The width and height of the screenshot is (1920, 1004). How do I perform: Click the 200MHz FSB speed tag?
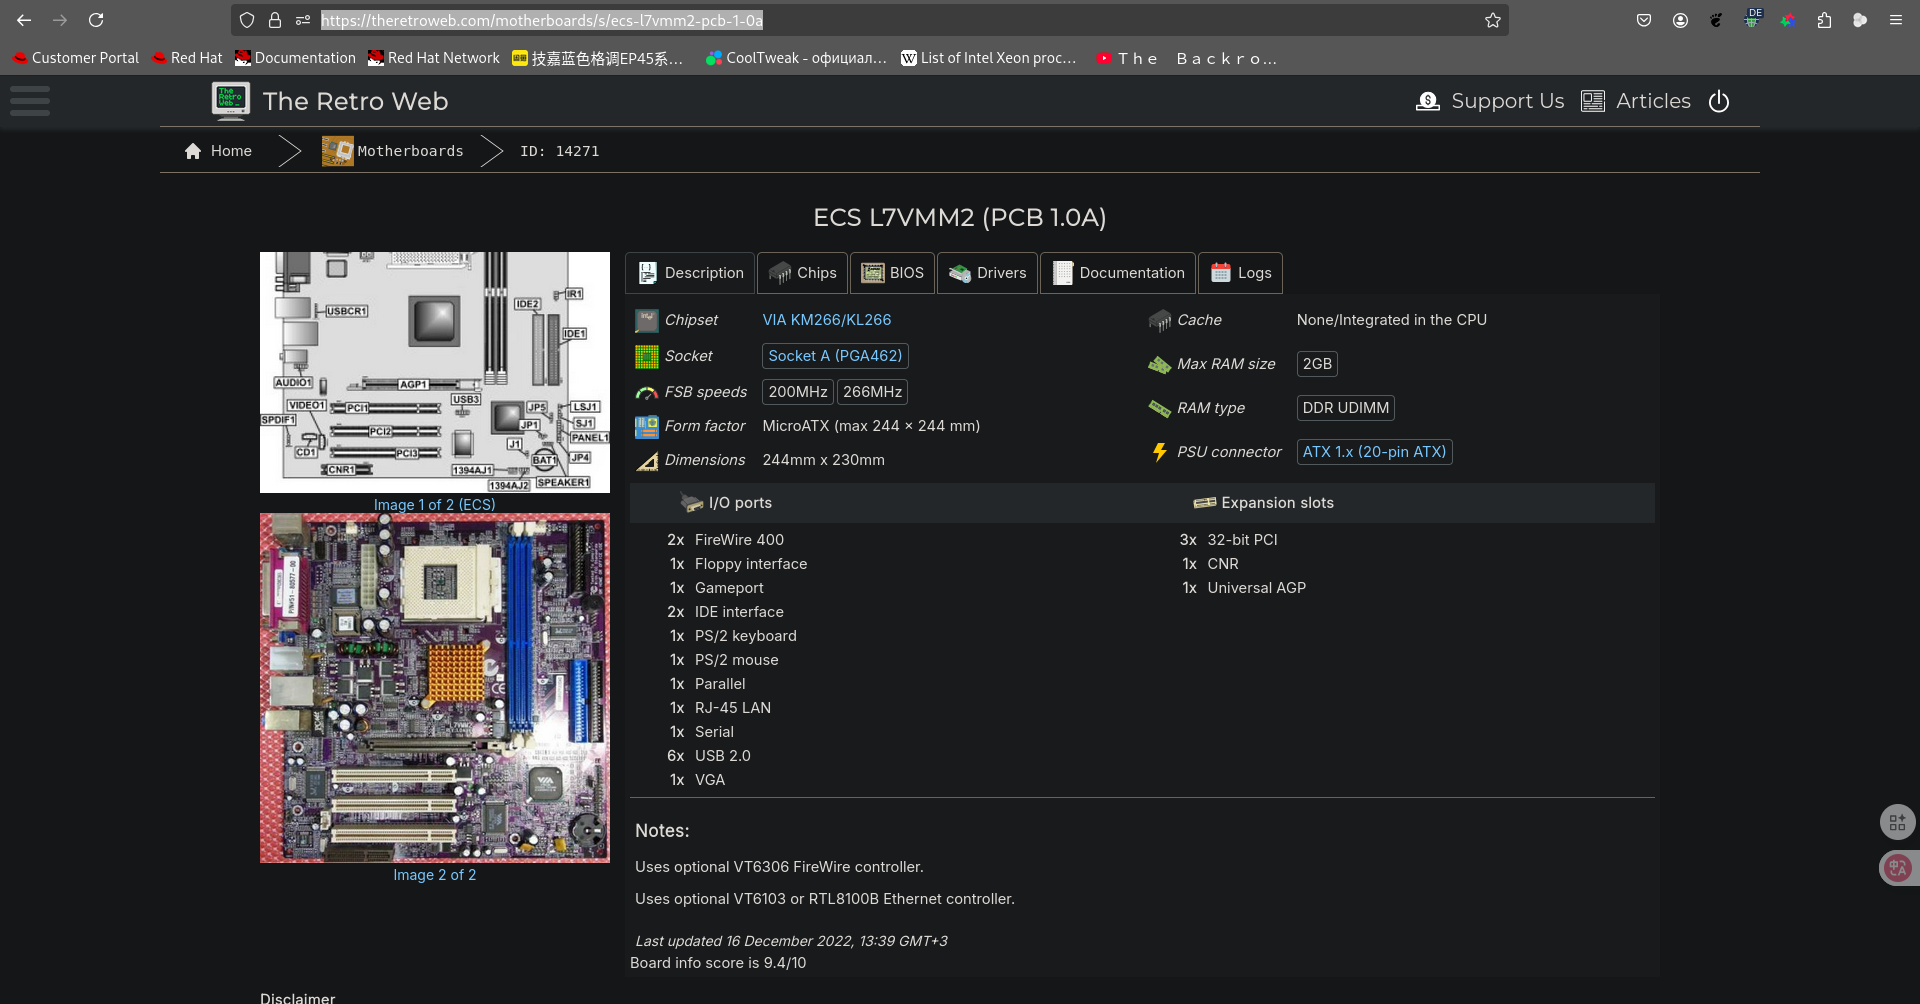(x=798, y=392)
